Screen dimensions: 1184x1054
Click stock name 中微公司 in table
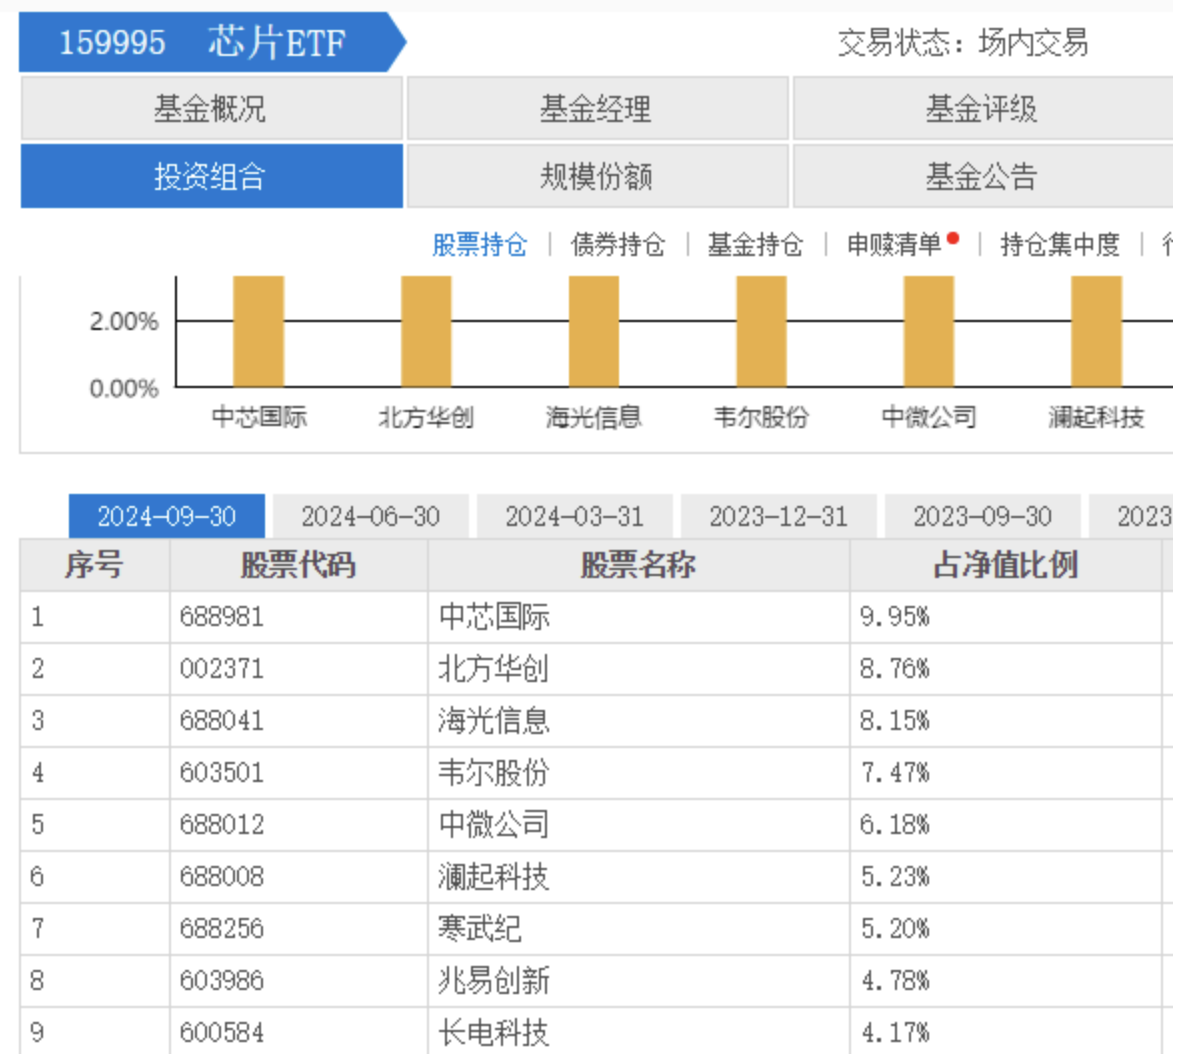point(494,824)
